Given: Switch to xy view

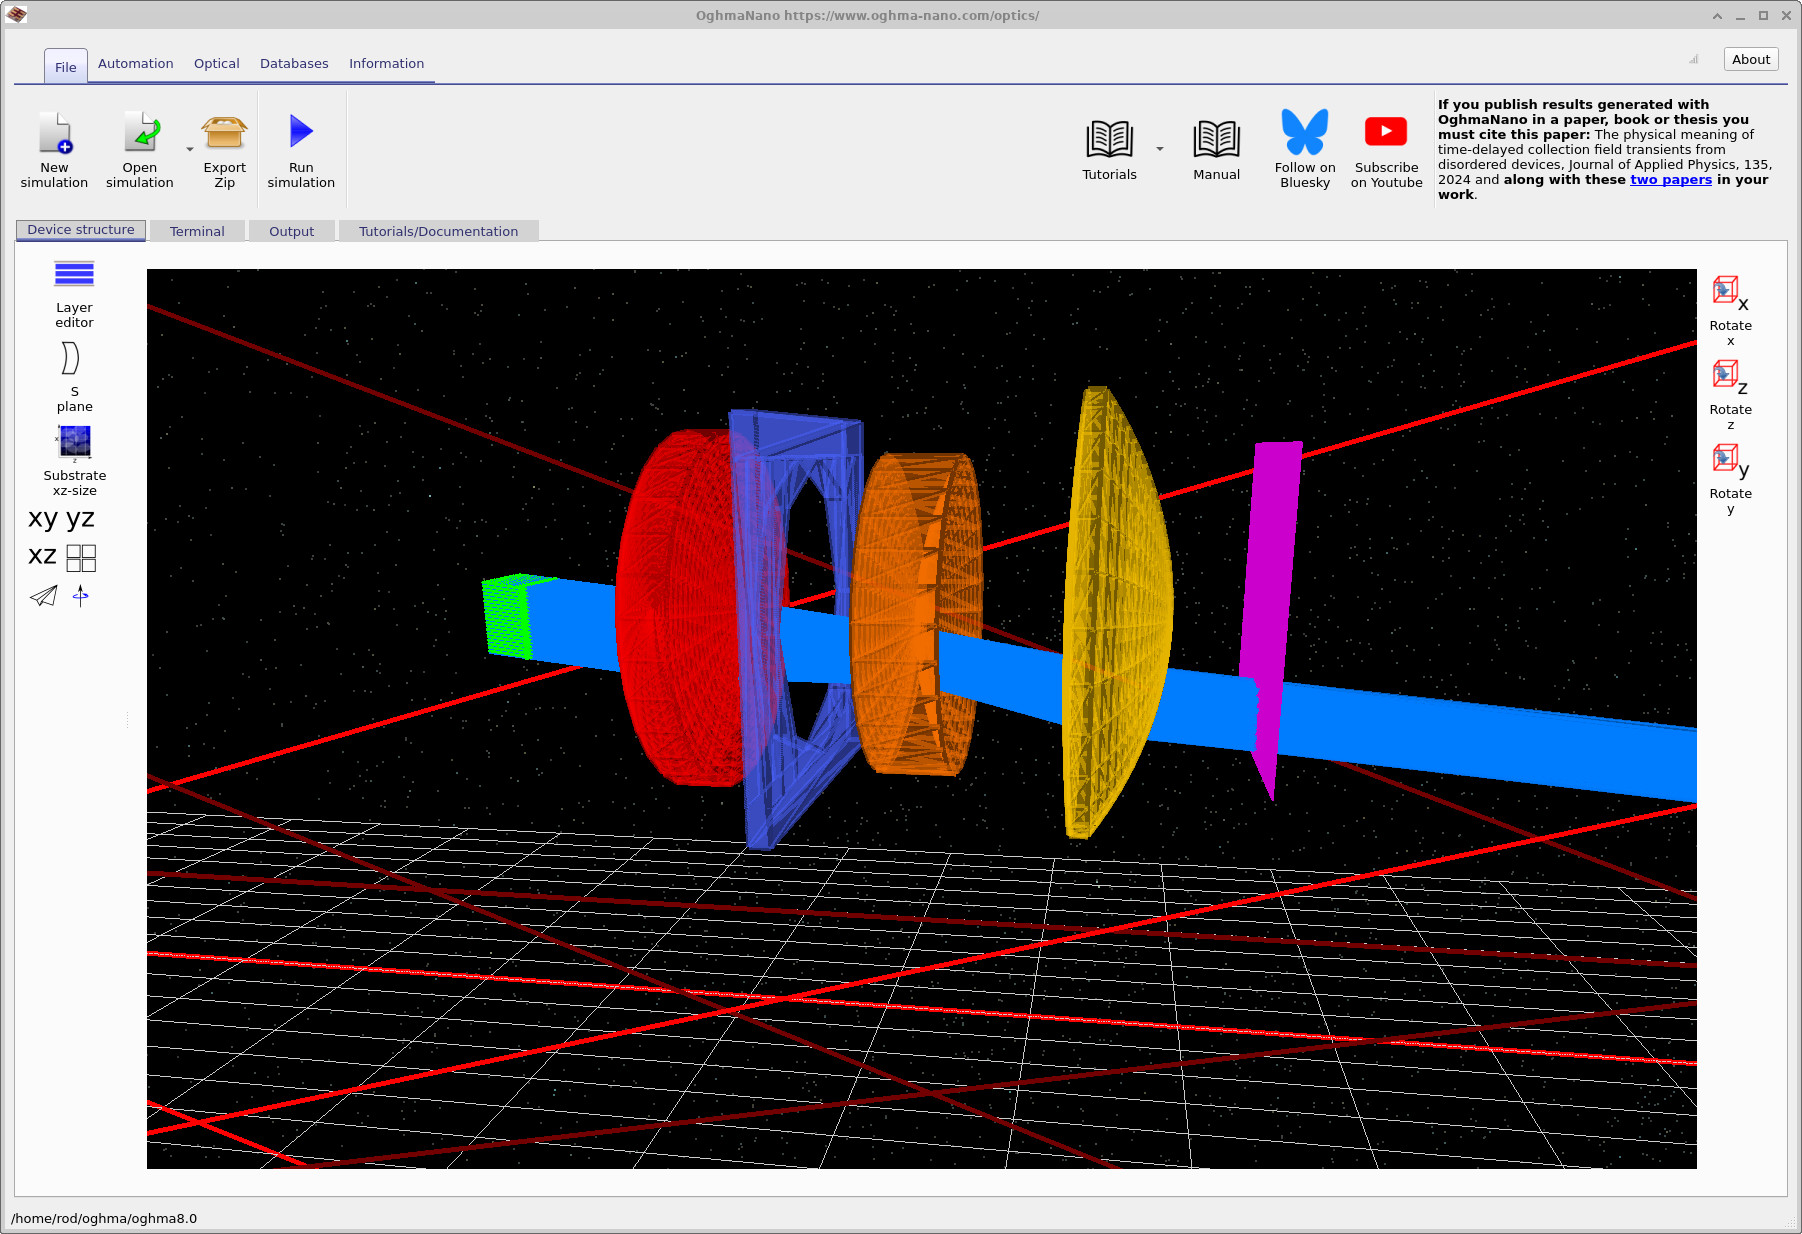Looking at the screenshot, I should coord(42,518).
